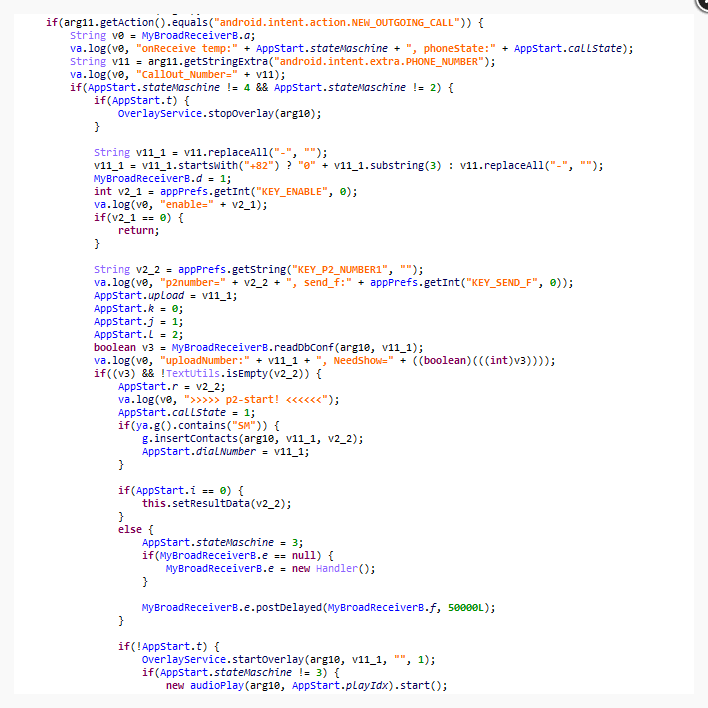Image resolution: width=708 pixels, height=708 pixels.
Task: Select the ", NeedShow=" string
Action: (355, 361)
